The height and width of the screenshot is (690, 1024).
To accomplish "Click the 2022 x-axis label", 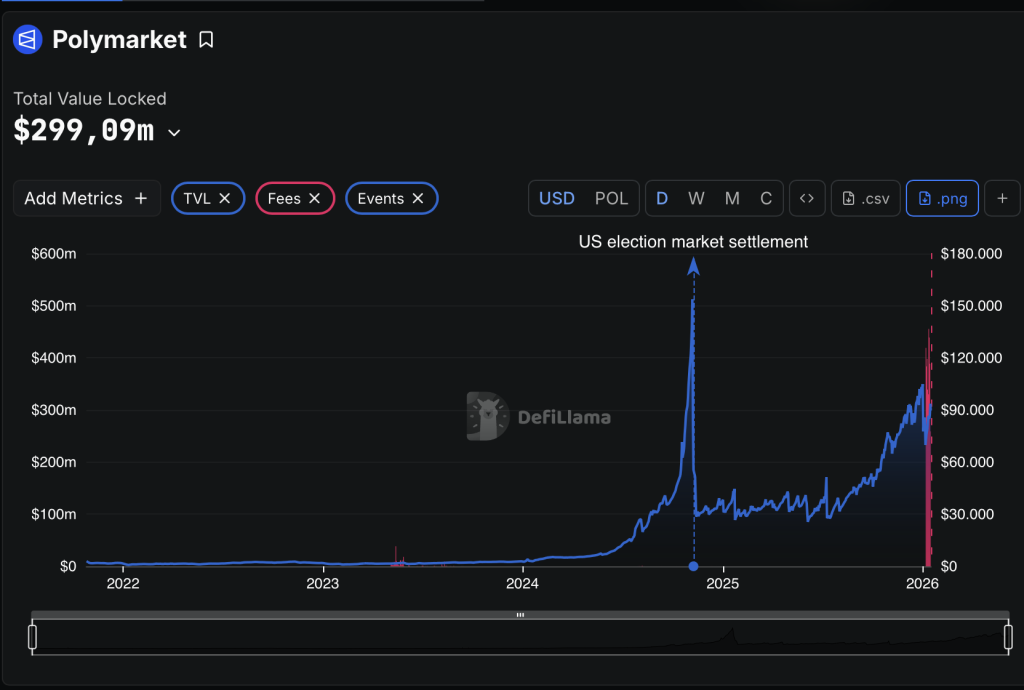I will (x=123, y=584).
